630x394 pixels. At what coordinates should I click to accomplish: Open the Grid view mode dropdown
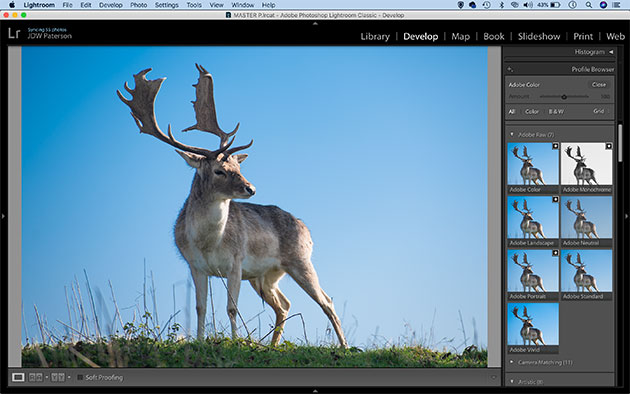pyautogui.click(x=600, y=111)
